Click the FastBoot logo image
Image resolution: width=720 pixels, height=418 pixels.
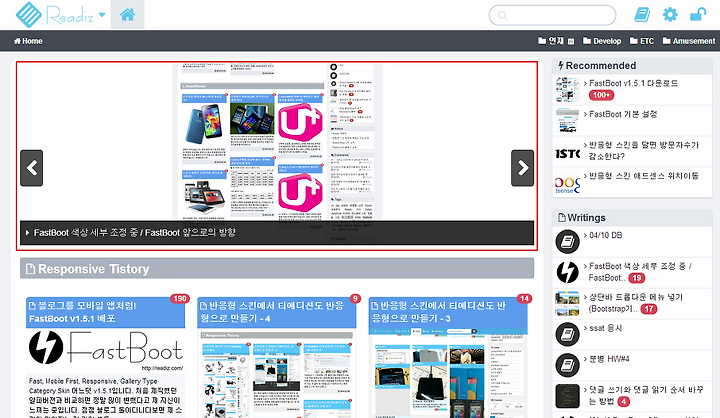106,350
